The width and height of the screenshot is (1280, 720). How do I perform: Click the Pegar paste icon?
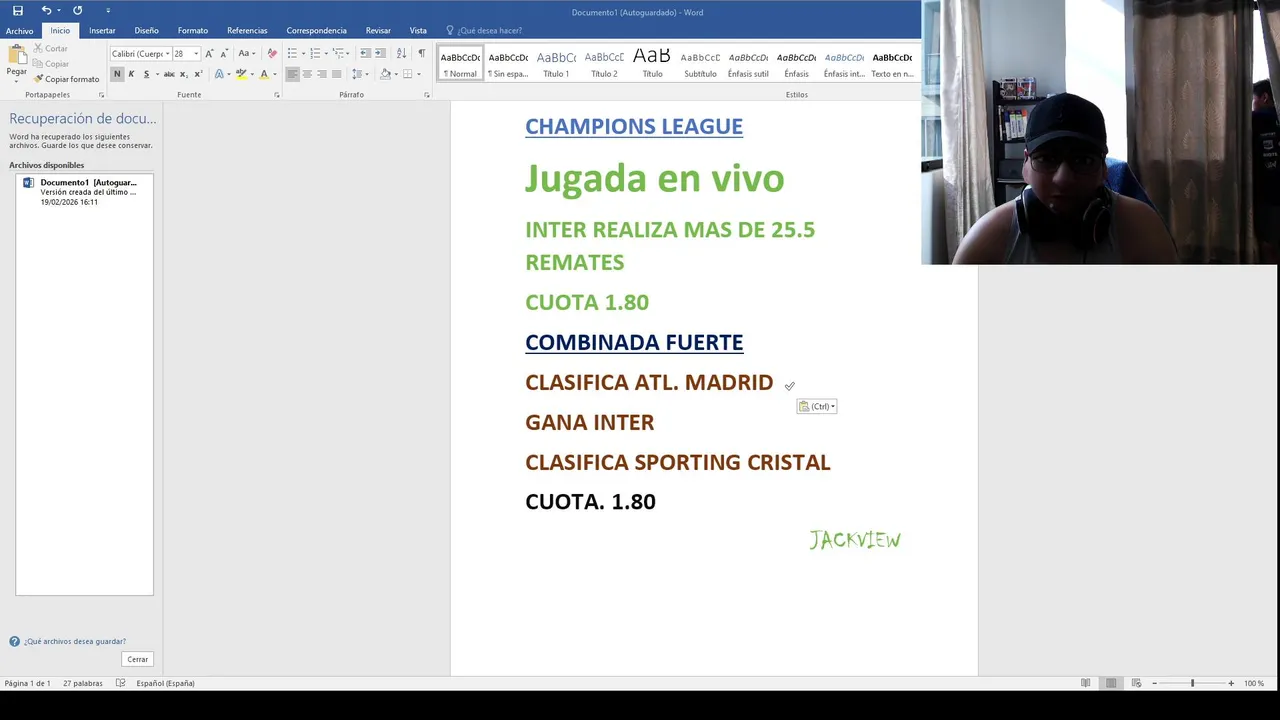[x=17, y=56]
